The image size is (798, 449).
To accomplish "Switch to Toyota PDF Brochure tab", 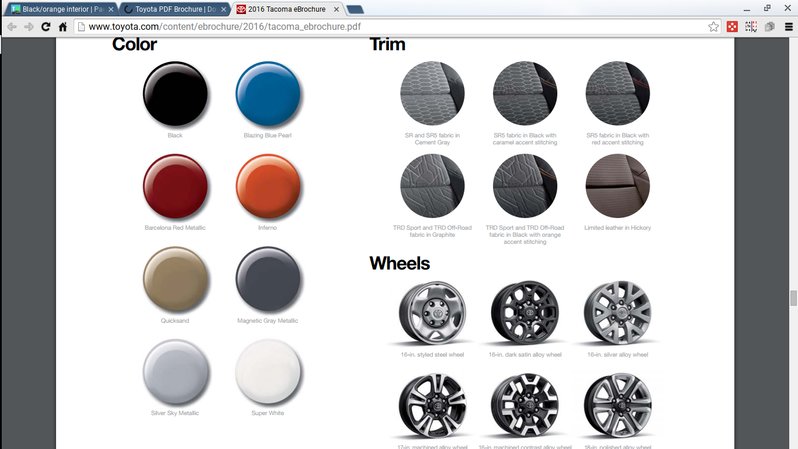I will [176, 9].
